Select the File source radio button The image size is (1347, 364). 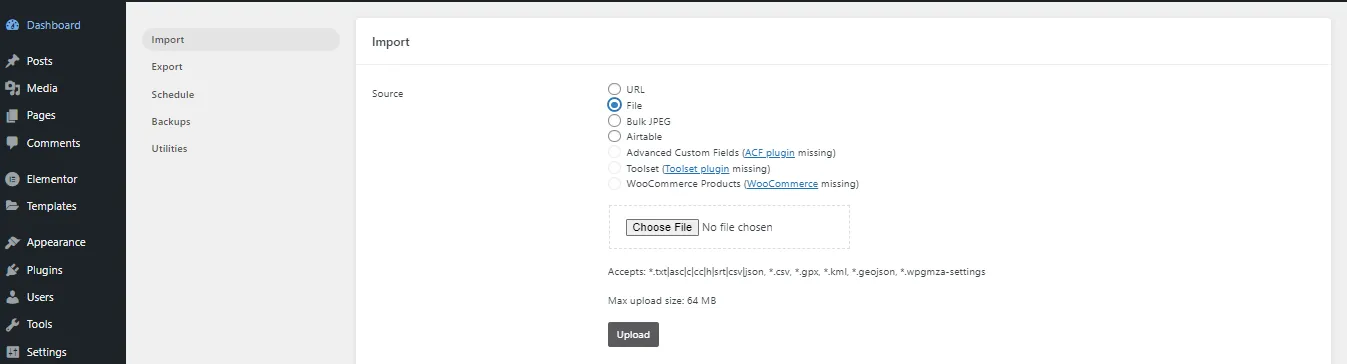pyautogui.click(x=615, y=105)
